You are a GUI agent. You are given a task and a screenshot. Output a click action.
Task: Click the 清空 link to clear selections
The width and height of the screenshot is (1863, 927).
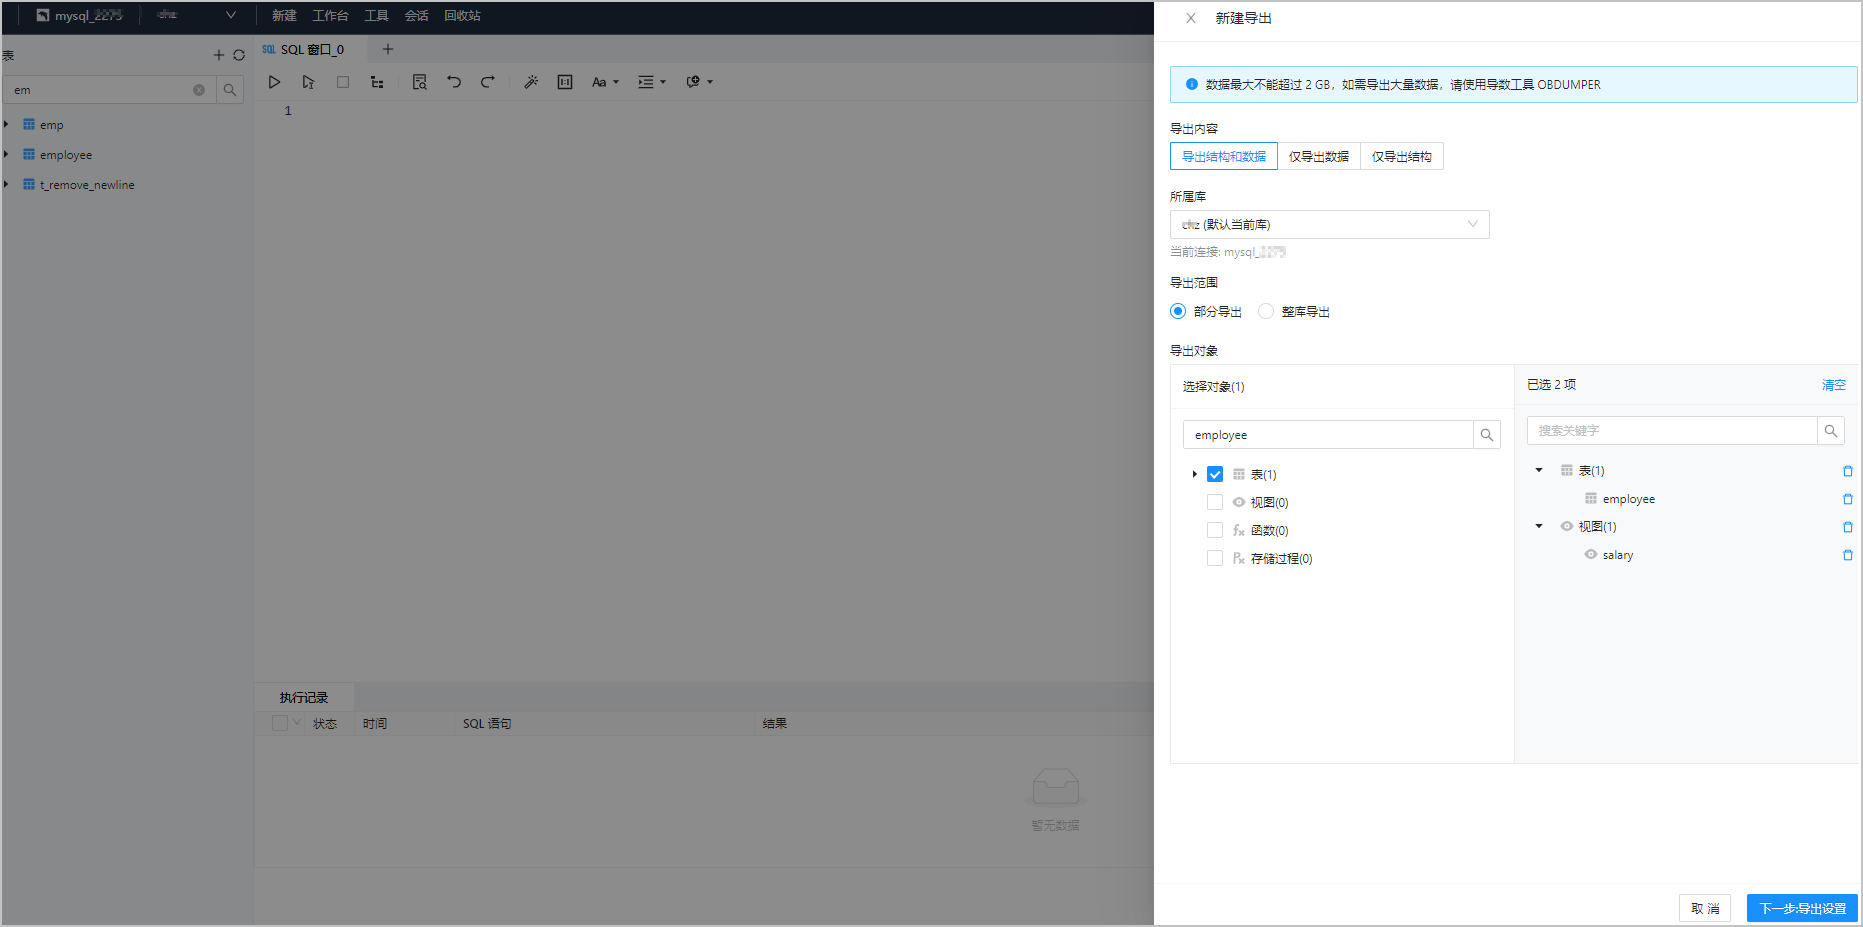1834,385
